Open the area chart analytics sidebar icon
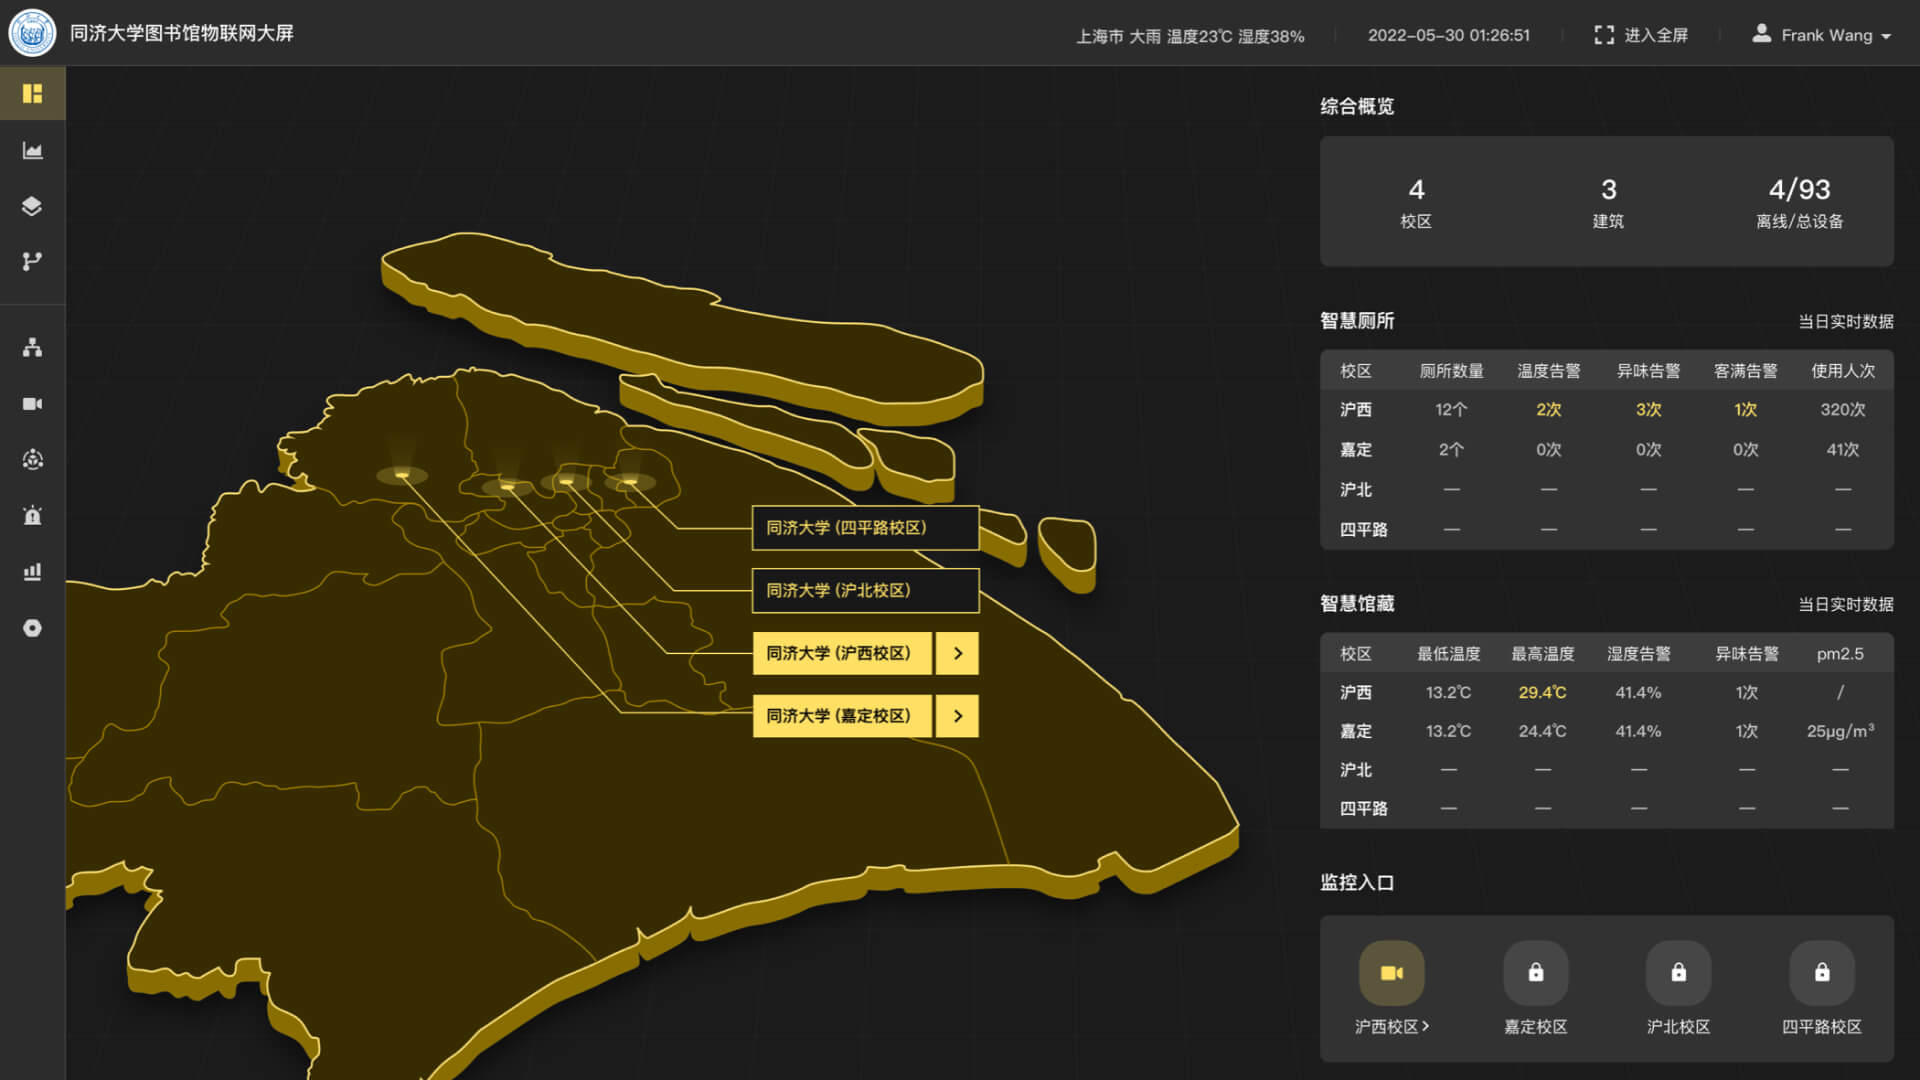This screenshot has width=1920, height=1080. coord(32,151)
